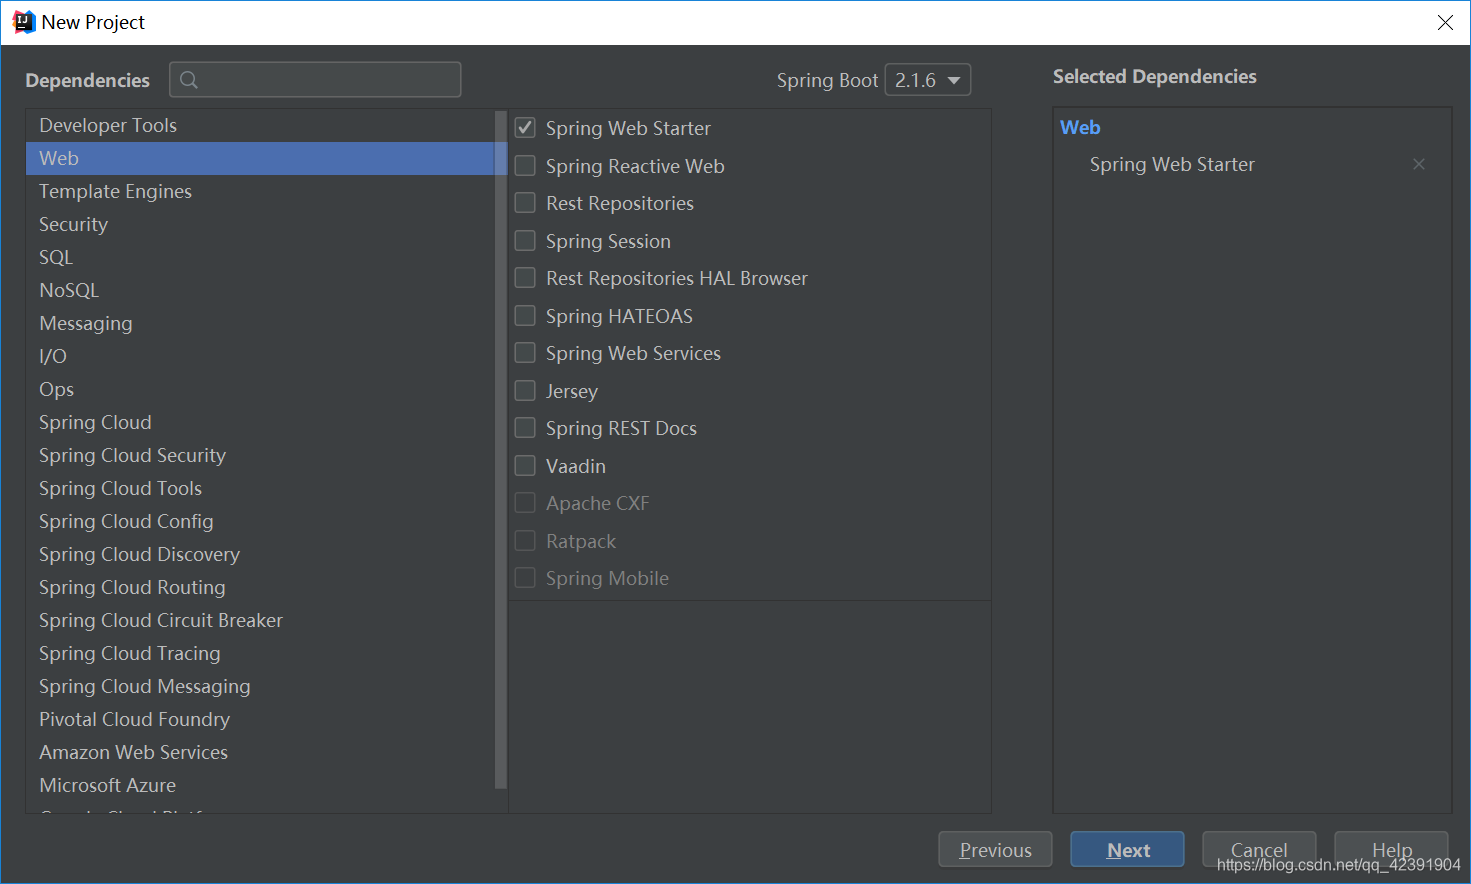Screen dimensions: 1471x884
Task: Select Spring Cloud Tracing category
Action: pyautogui.click(x=260, y=653)
